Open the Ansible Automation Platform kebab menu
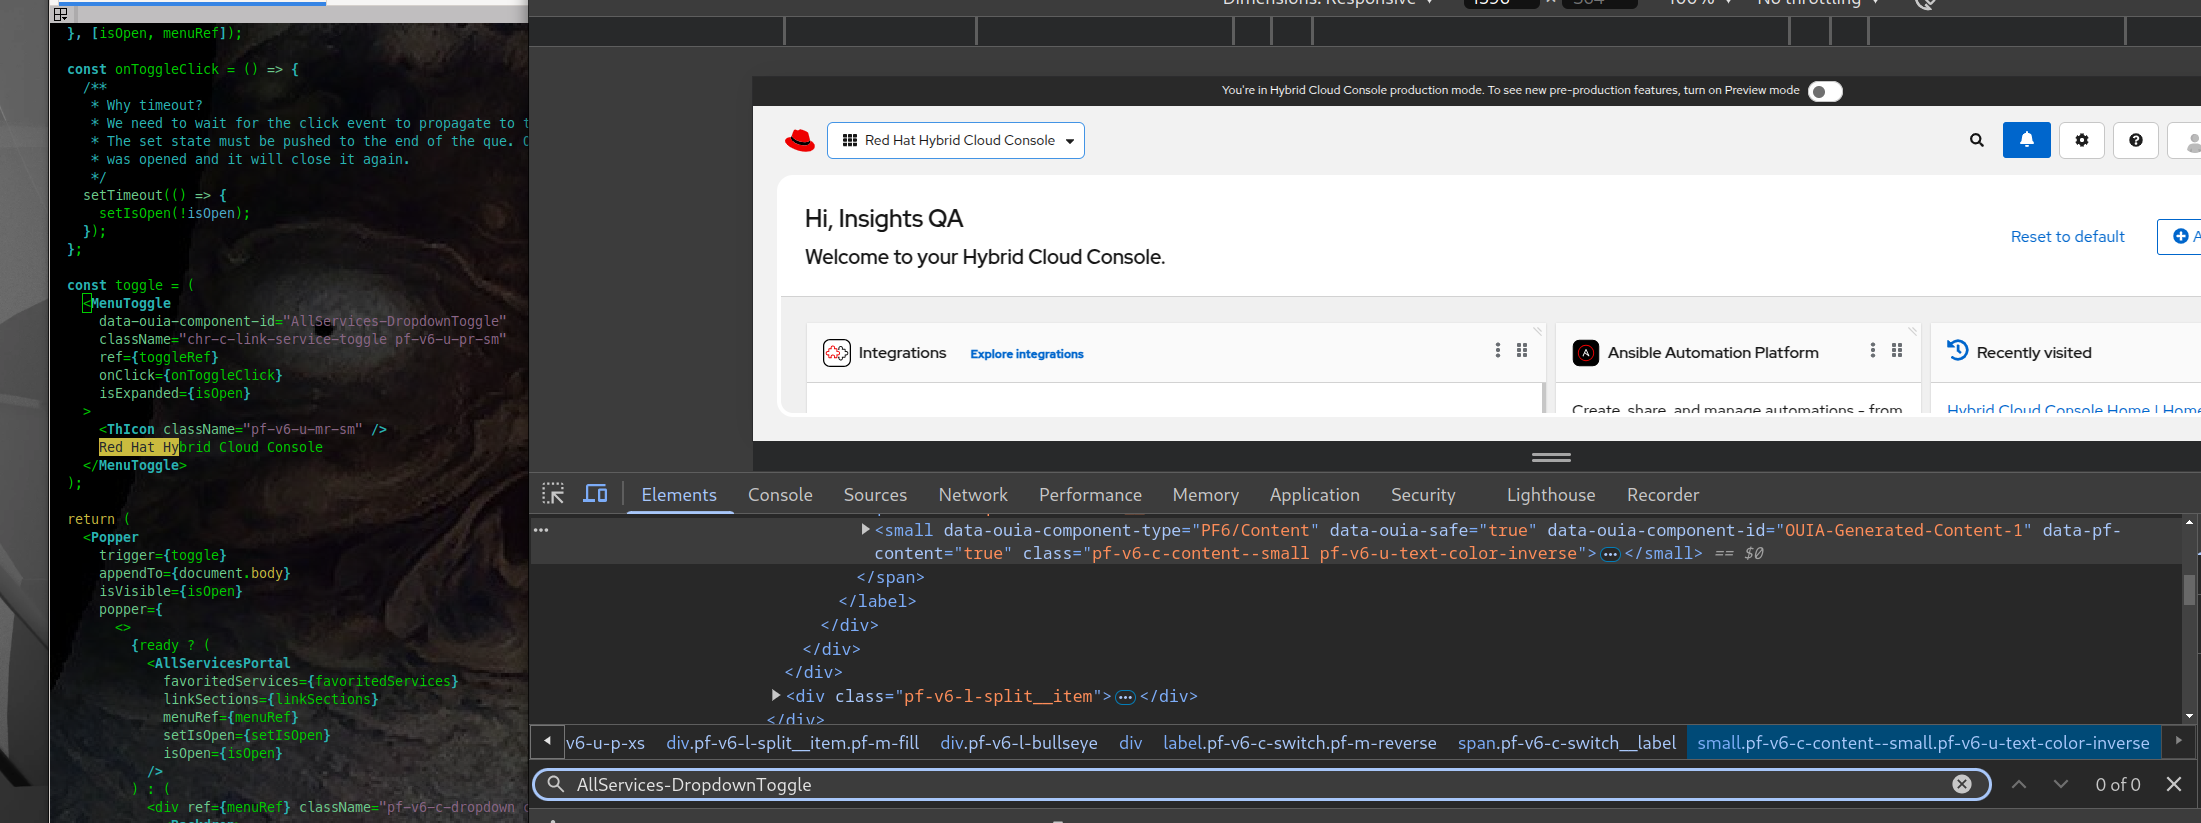 click(x=1872, y=350)
